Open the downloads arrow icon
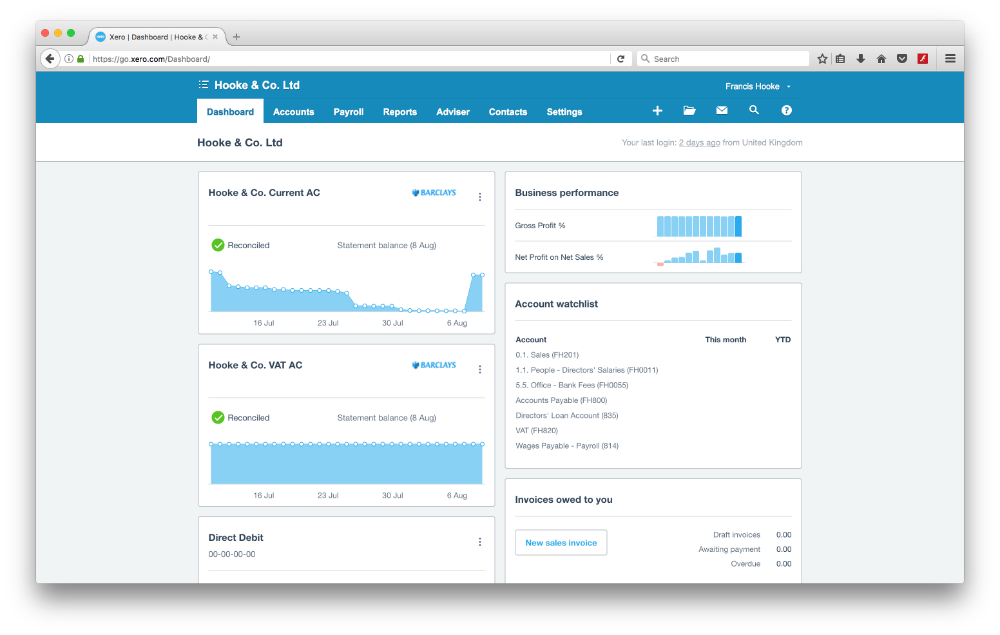This screenshot has width=1000, height=635. coord(861,59)
